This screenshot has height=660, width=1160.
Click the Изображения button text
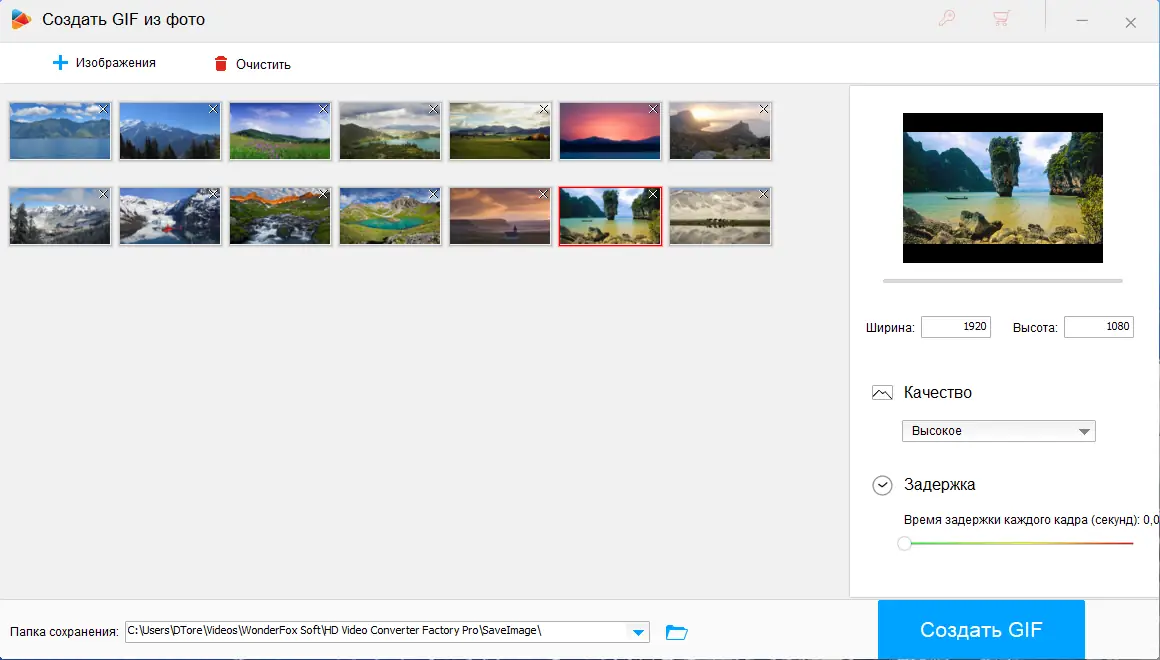click(x=114, y=62)
